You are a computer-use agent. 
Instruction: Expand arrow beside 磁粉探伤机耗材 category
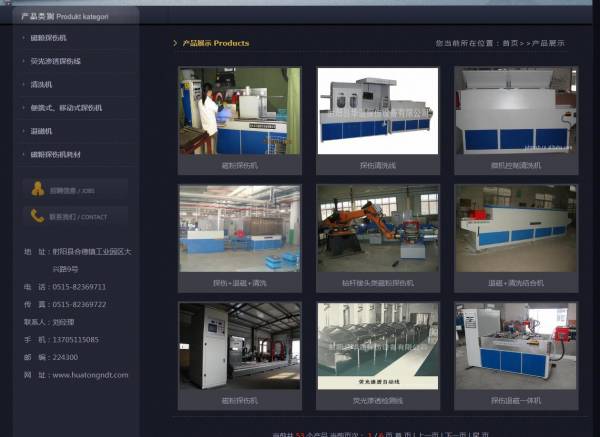pos(24,153)
